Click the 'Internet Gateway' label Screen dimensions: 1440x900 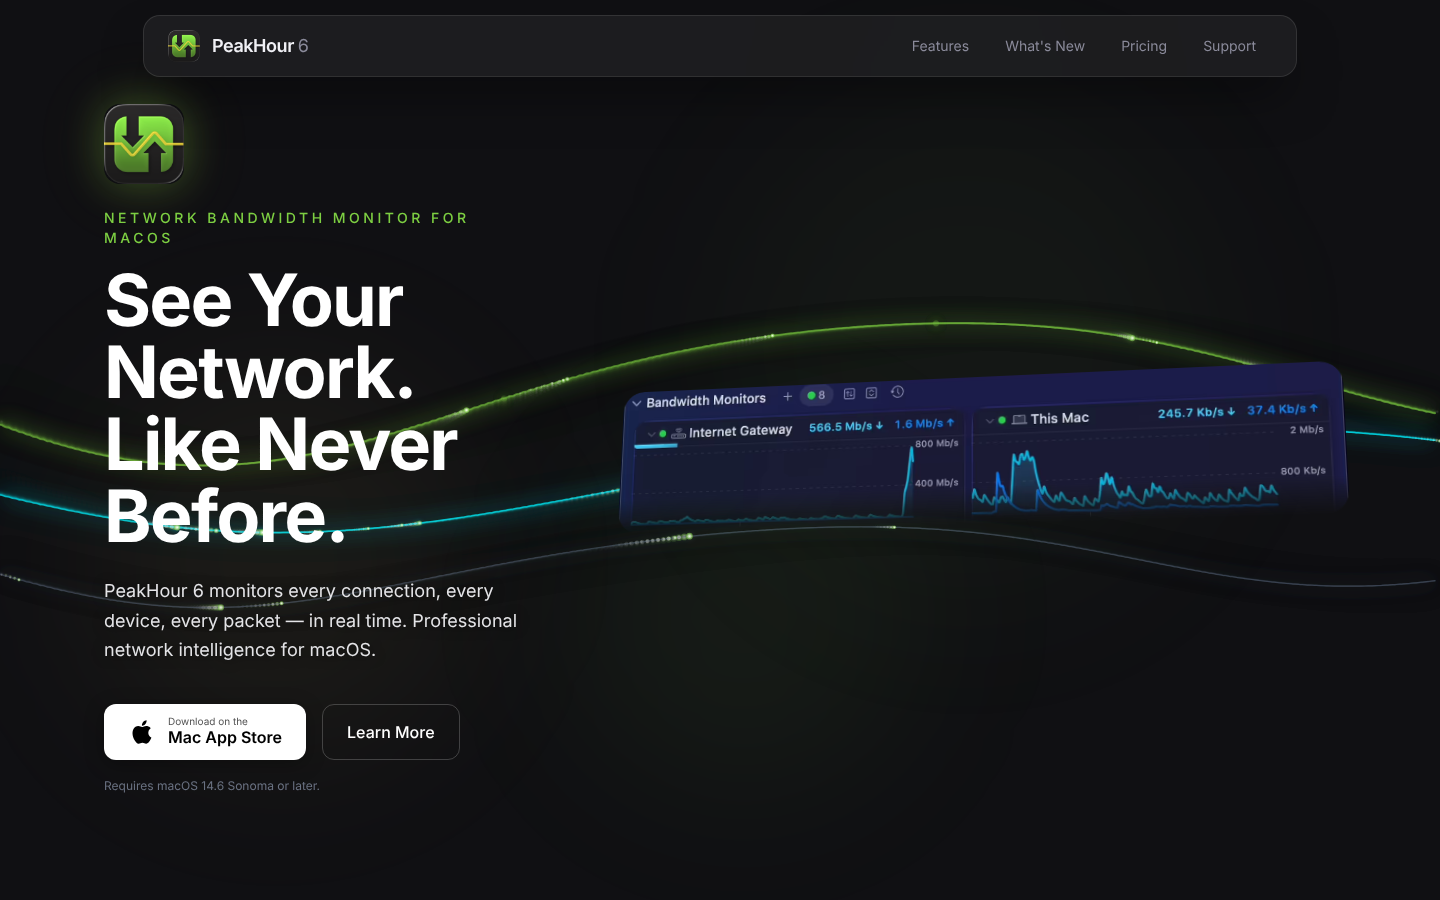pyautogui.click(x=740, y=431)
